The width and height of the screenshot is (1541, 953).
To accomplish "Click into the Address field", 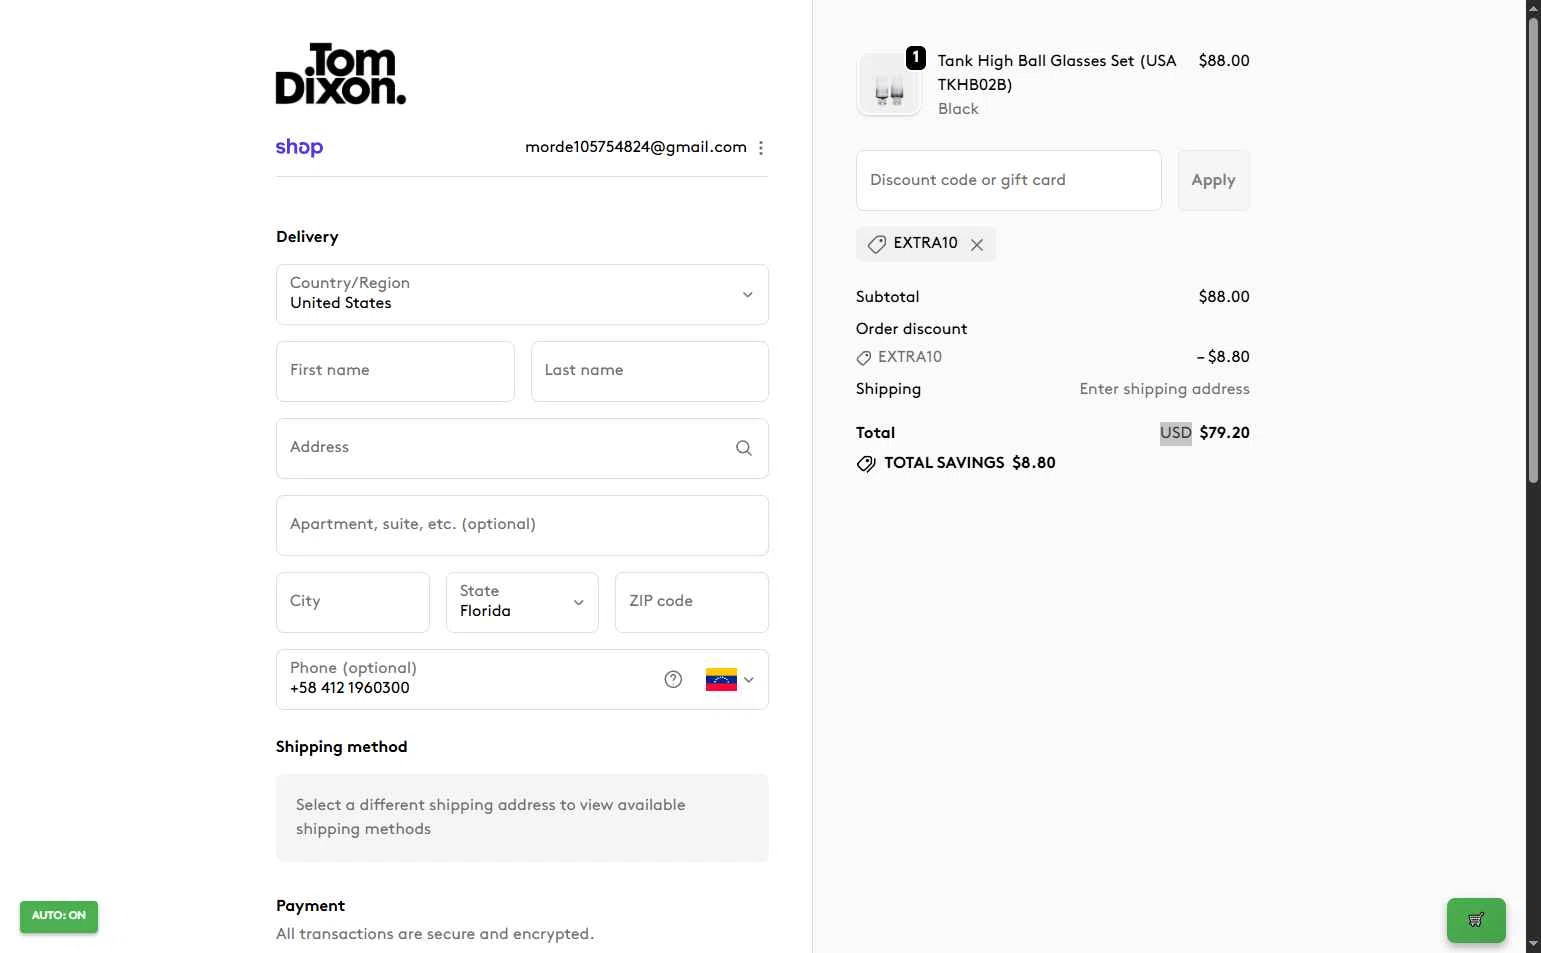I will pyautogui.click(x=522, y=448).
